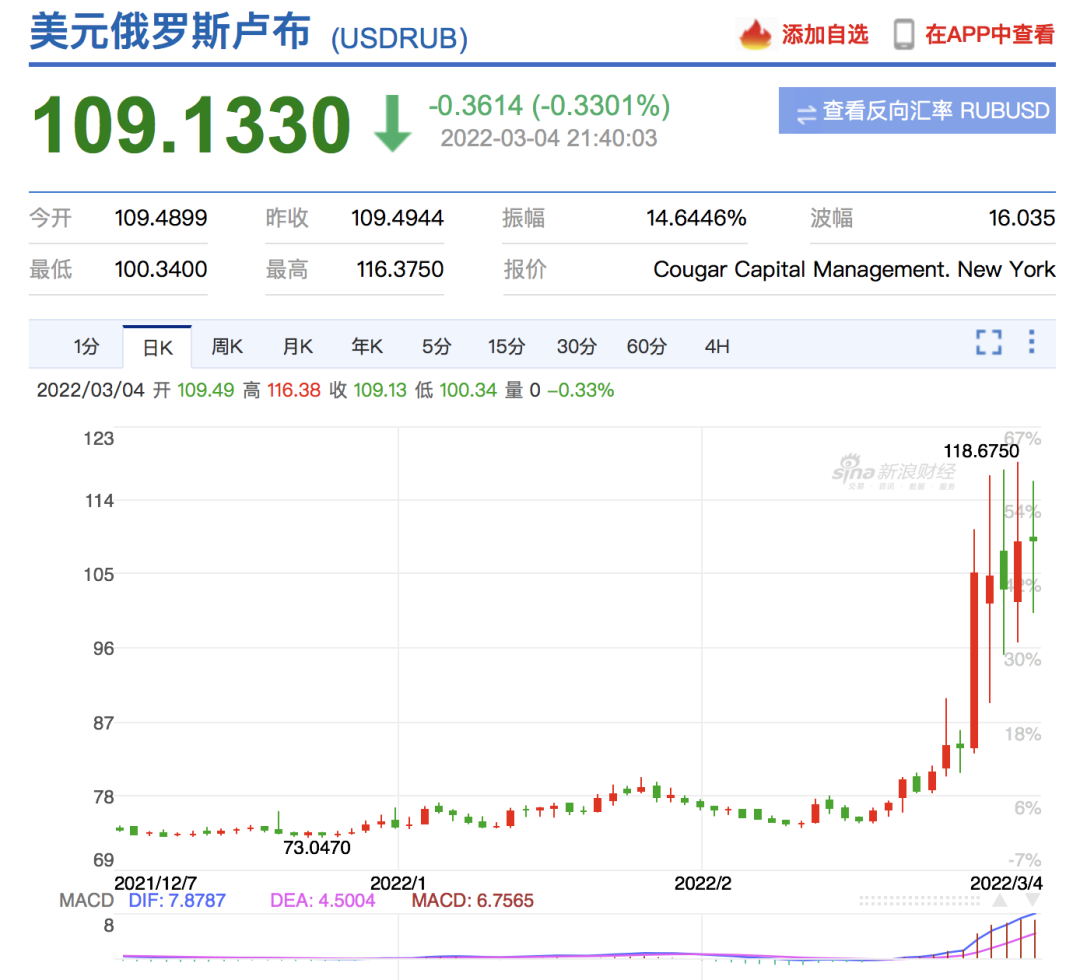
Task: Click the -0.3614 (-0.3301%) change value
Action: (x=549, y=106)
